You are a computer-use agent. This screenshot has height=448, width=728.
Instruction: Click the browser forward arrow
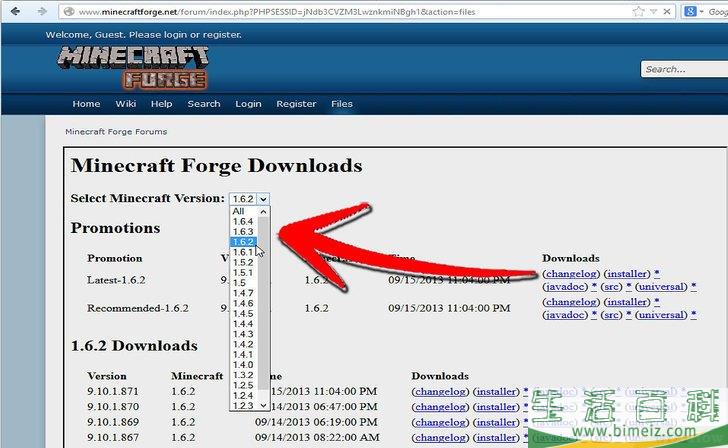tap(42, 11)
